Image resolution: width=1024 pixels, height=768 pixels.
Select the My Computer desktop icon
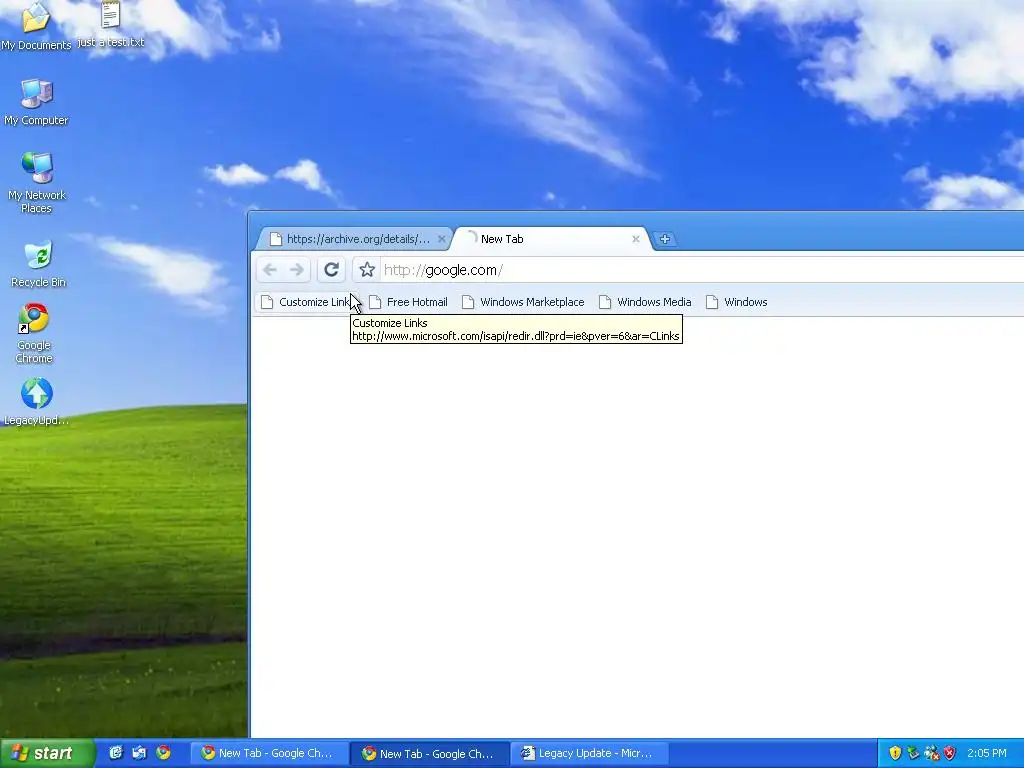click(x=36, y=103)
